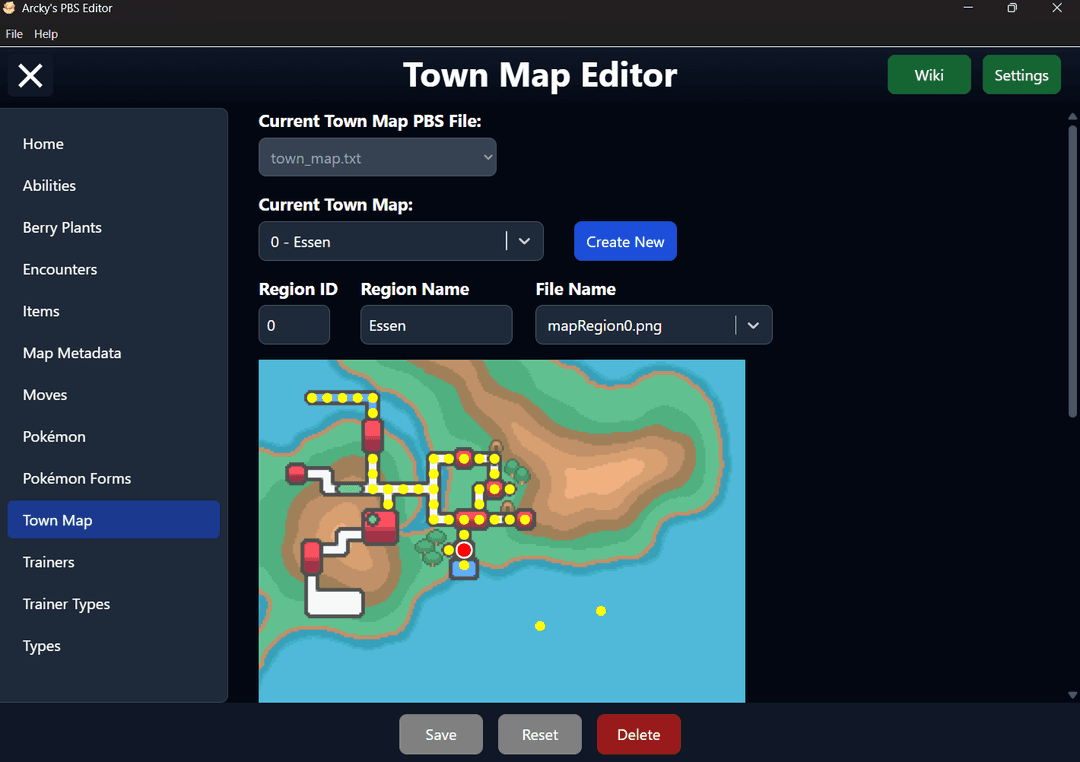Open the Help menu
The height and width of the screenshot is (762, 1080).
[x=46, y=34]
